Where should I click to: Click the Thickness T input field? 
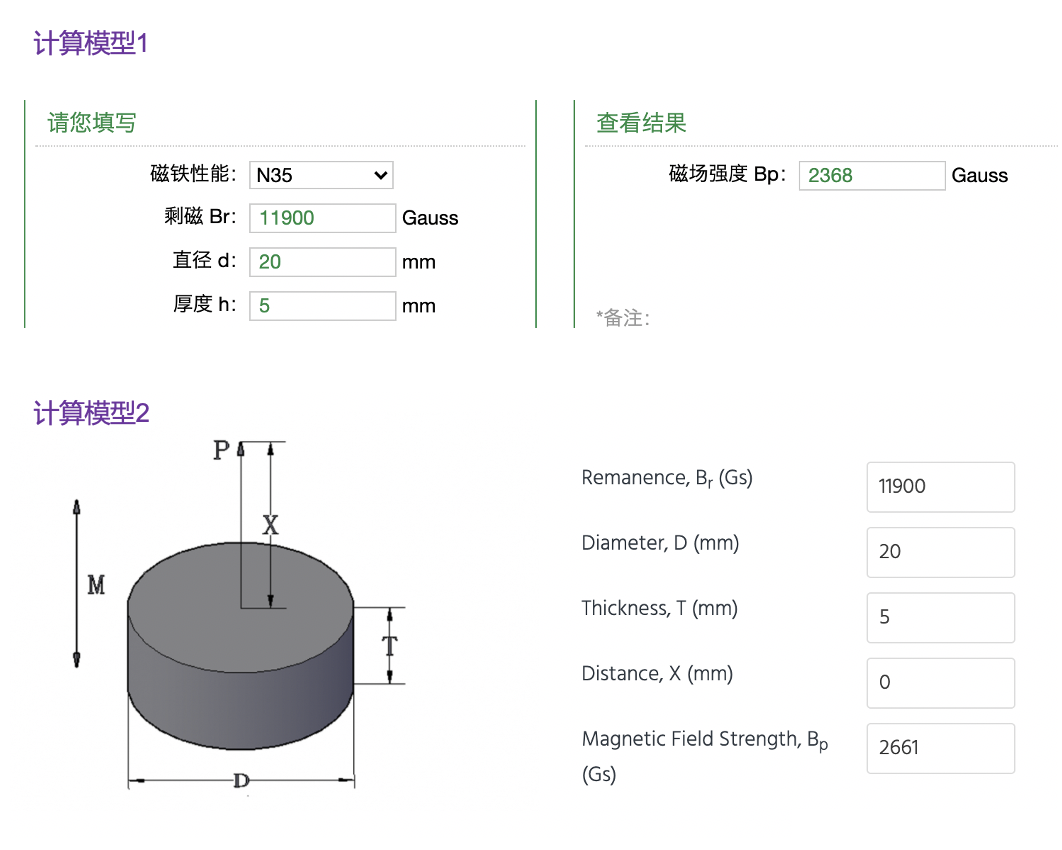click(x=941, y=618)
